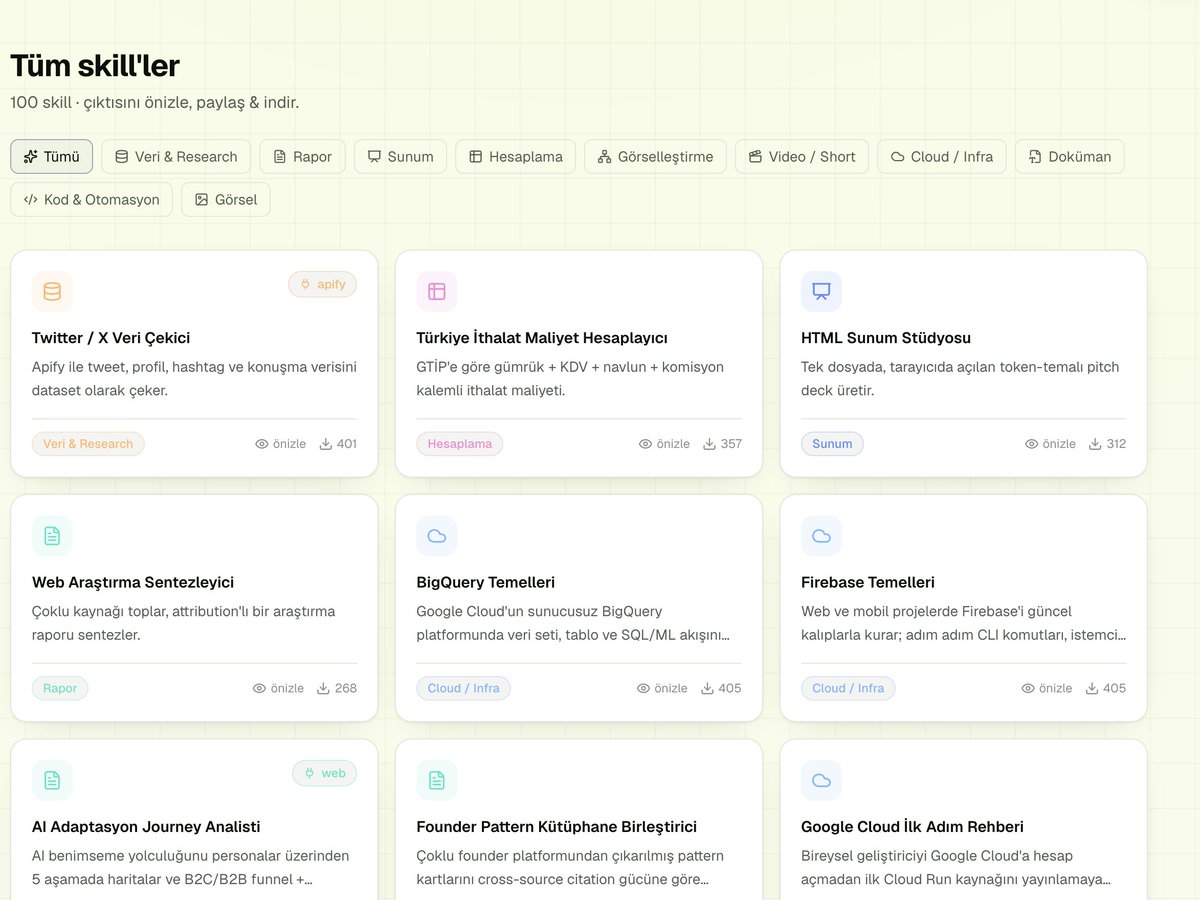Preview Firebase Temelleri via önizle
The width and height of the screenshot is (1200, 900).
[x=1046, y=688]
